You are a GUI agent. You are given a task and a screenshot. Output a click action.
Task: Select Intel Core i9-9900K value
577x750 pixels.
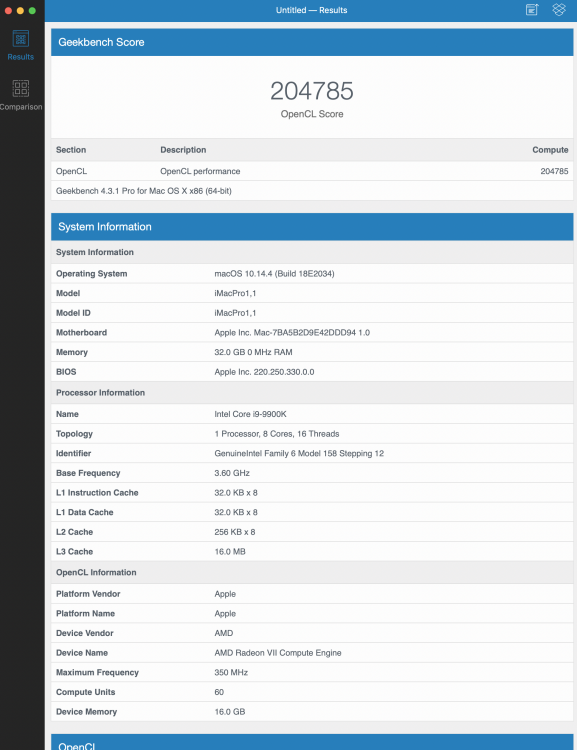250,414
